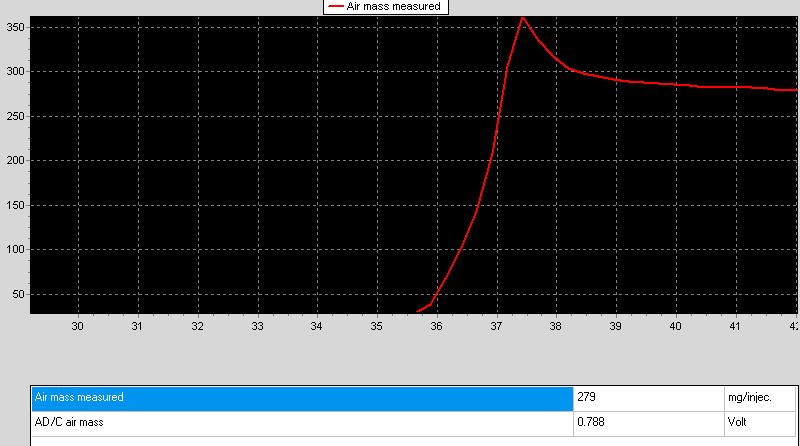Click the 279 value cell
This screenshot has height=446, width=800.
[648, 397]
